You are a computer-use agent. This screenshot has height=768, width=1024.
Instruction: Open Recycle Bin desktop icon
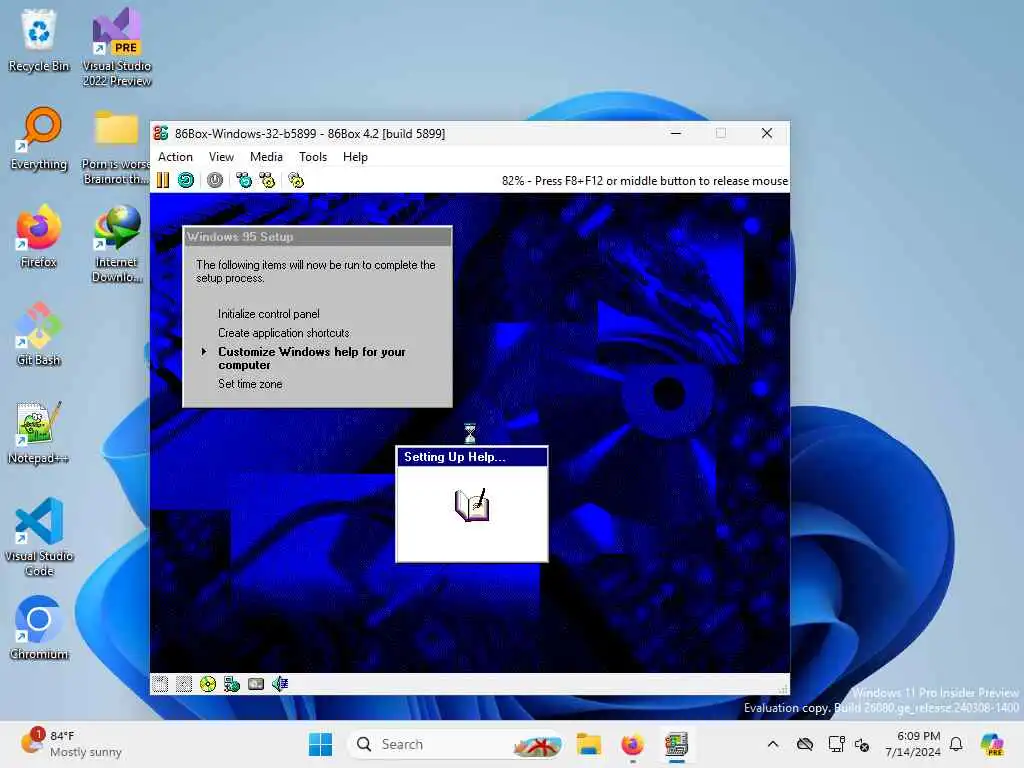39,40
